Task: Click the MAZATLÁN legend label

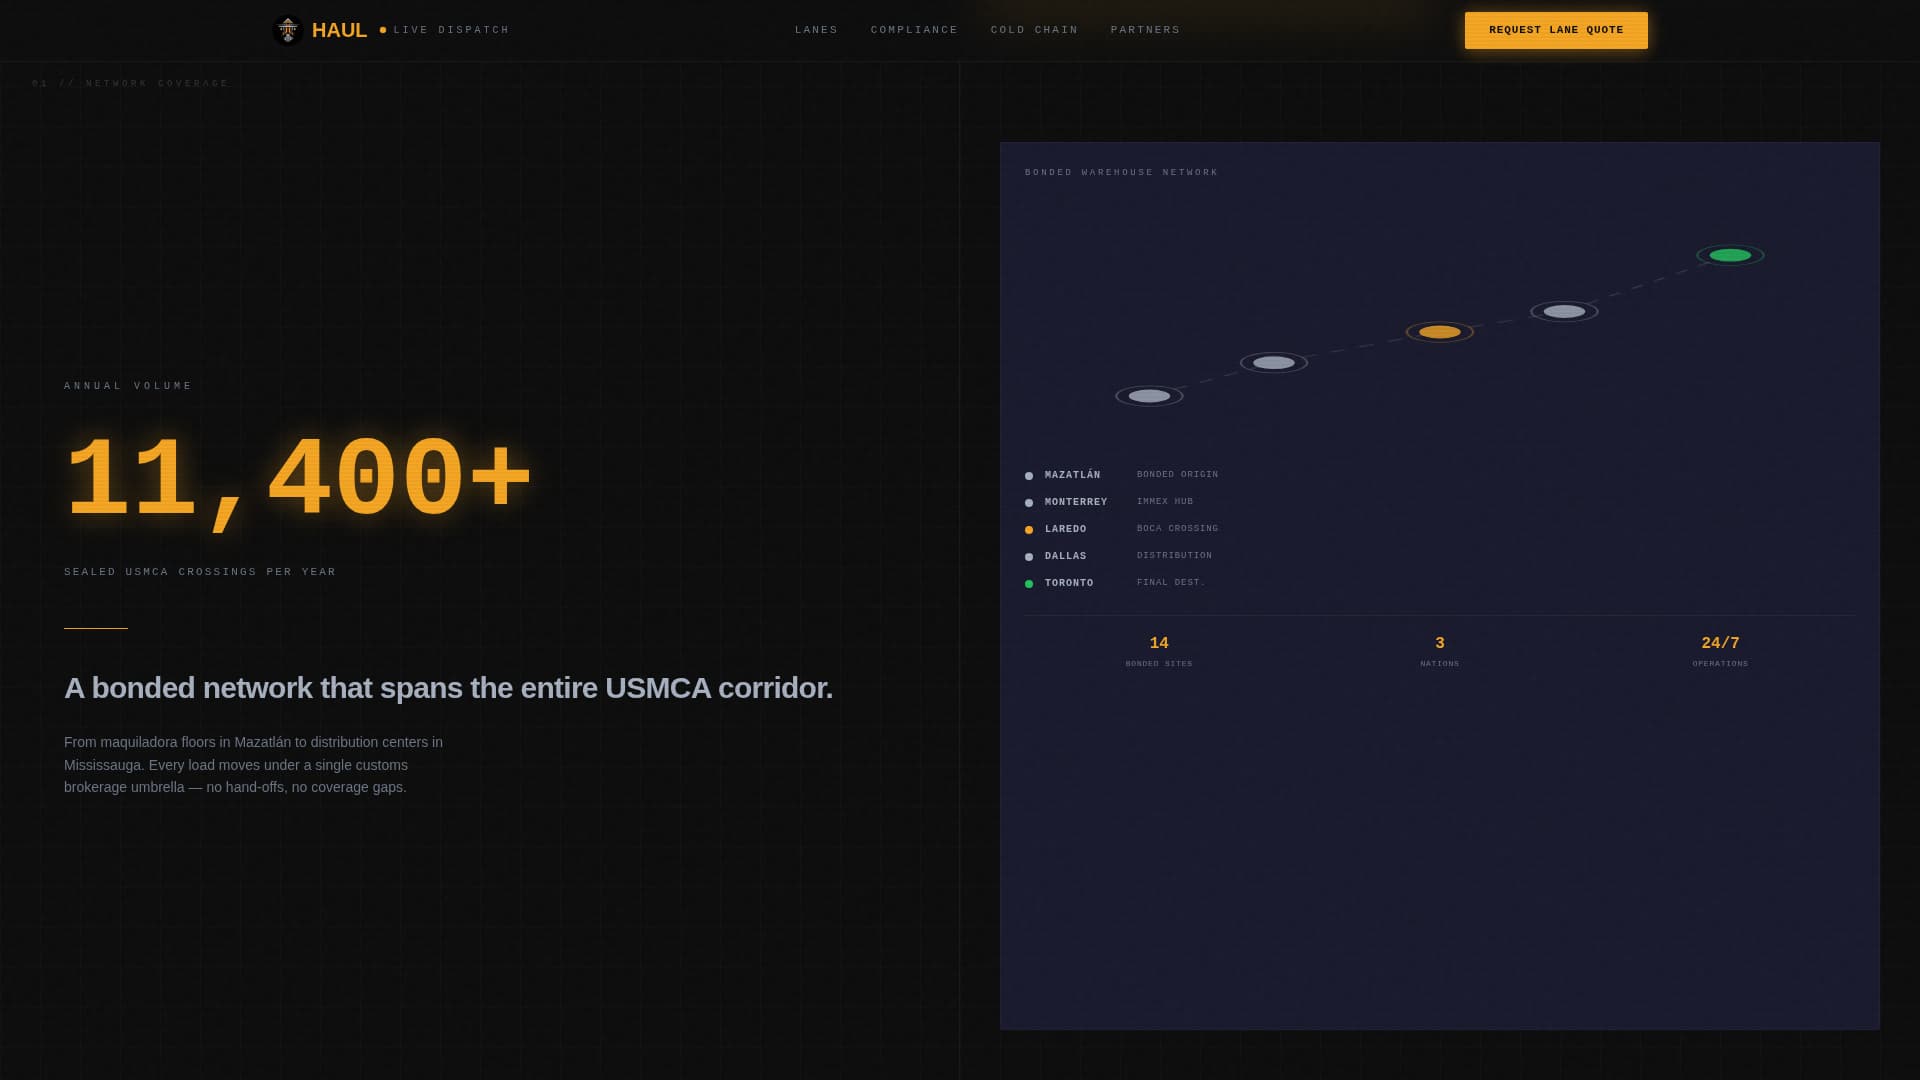Action: point(1072,475)
